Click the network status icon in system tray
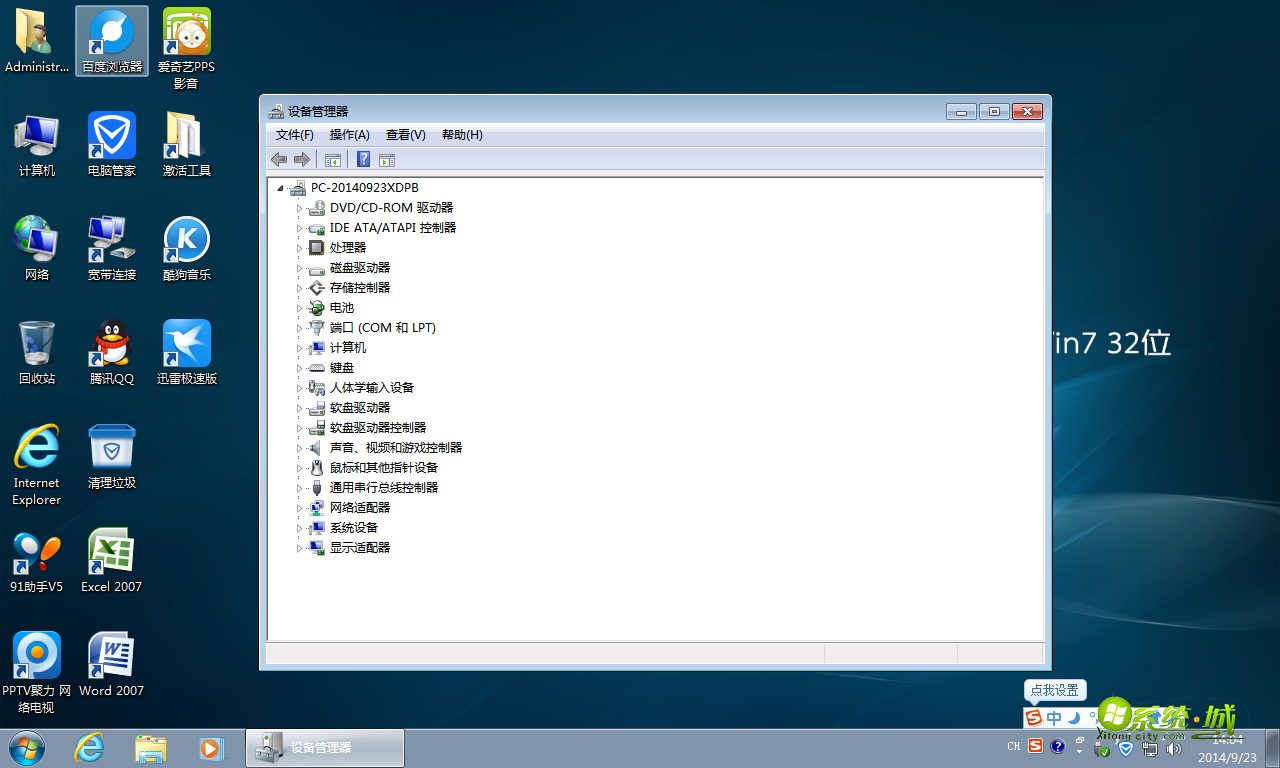This screenshot has height=768, width=1280. coord(1149,750)
